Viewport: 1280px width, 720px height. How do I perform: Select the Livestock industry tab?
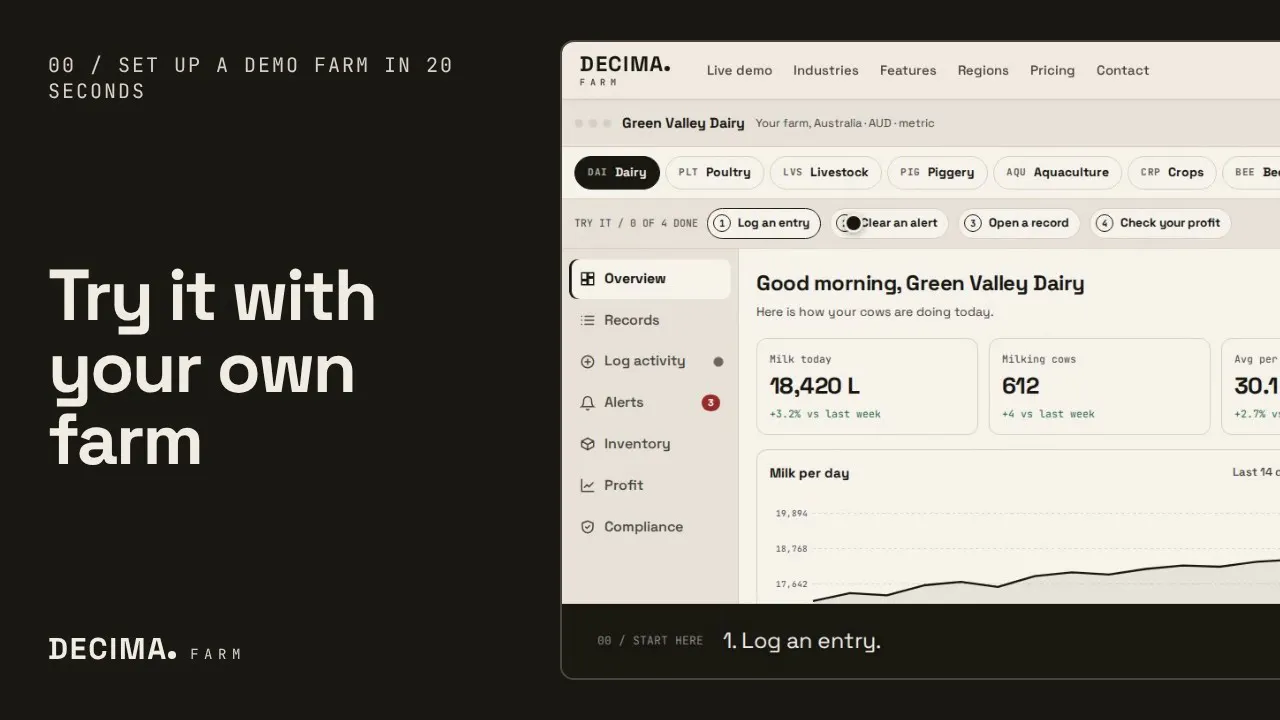click(825, 172)
